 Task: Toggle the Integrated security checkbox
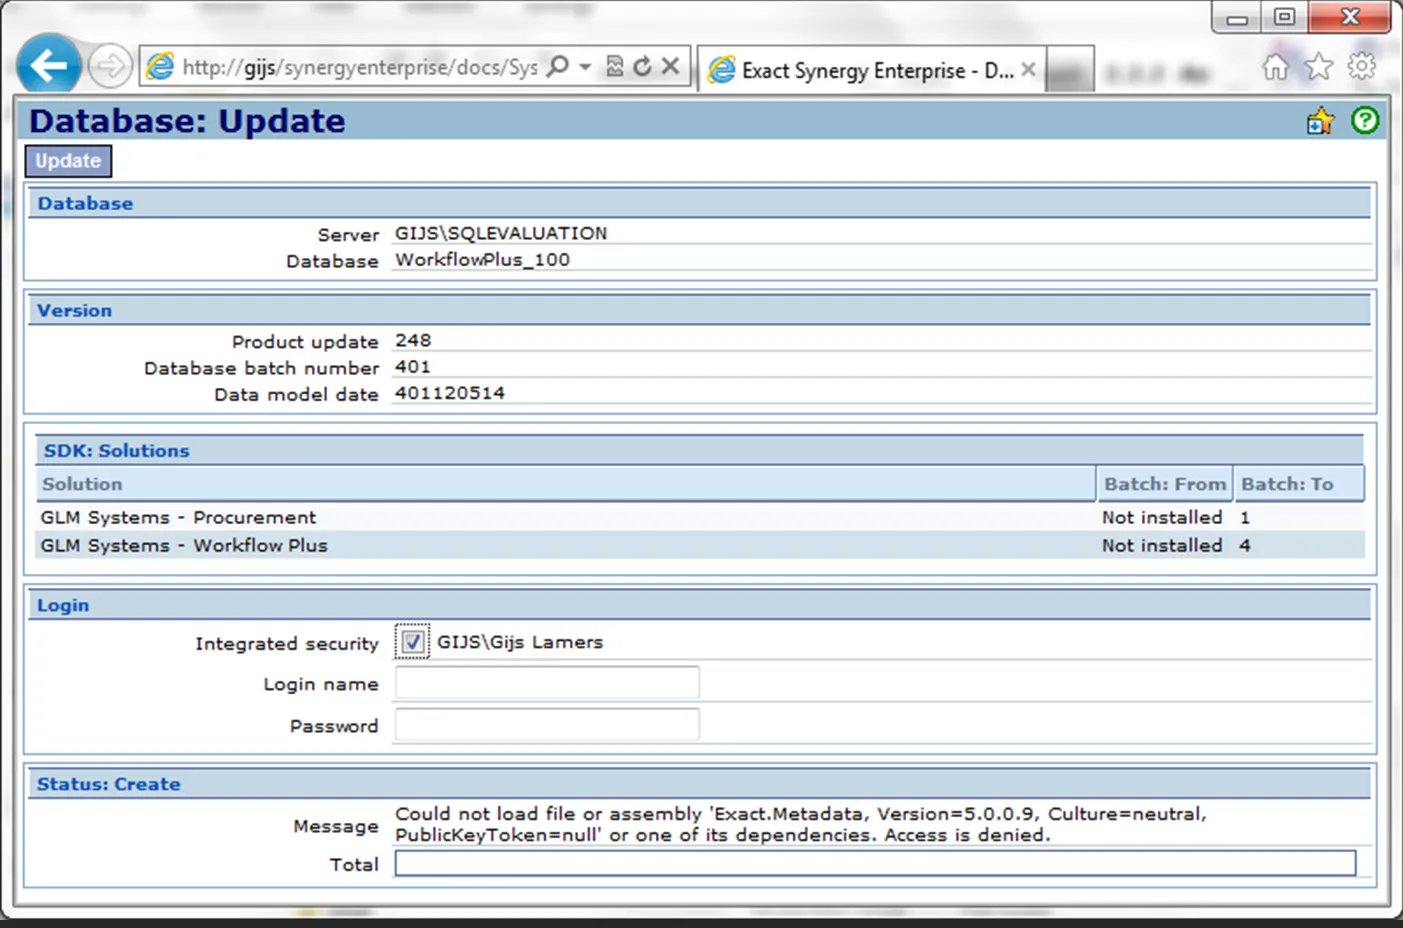(x=412, y=642)
